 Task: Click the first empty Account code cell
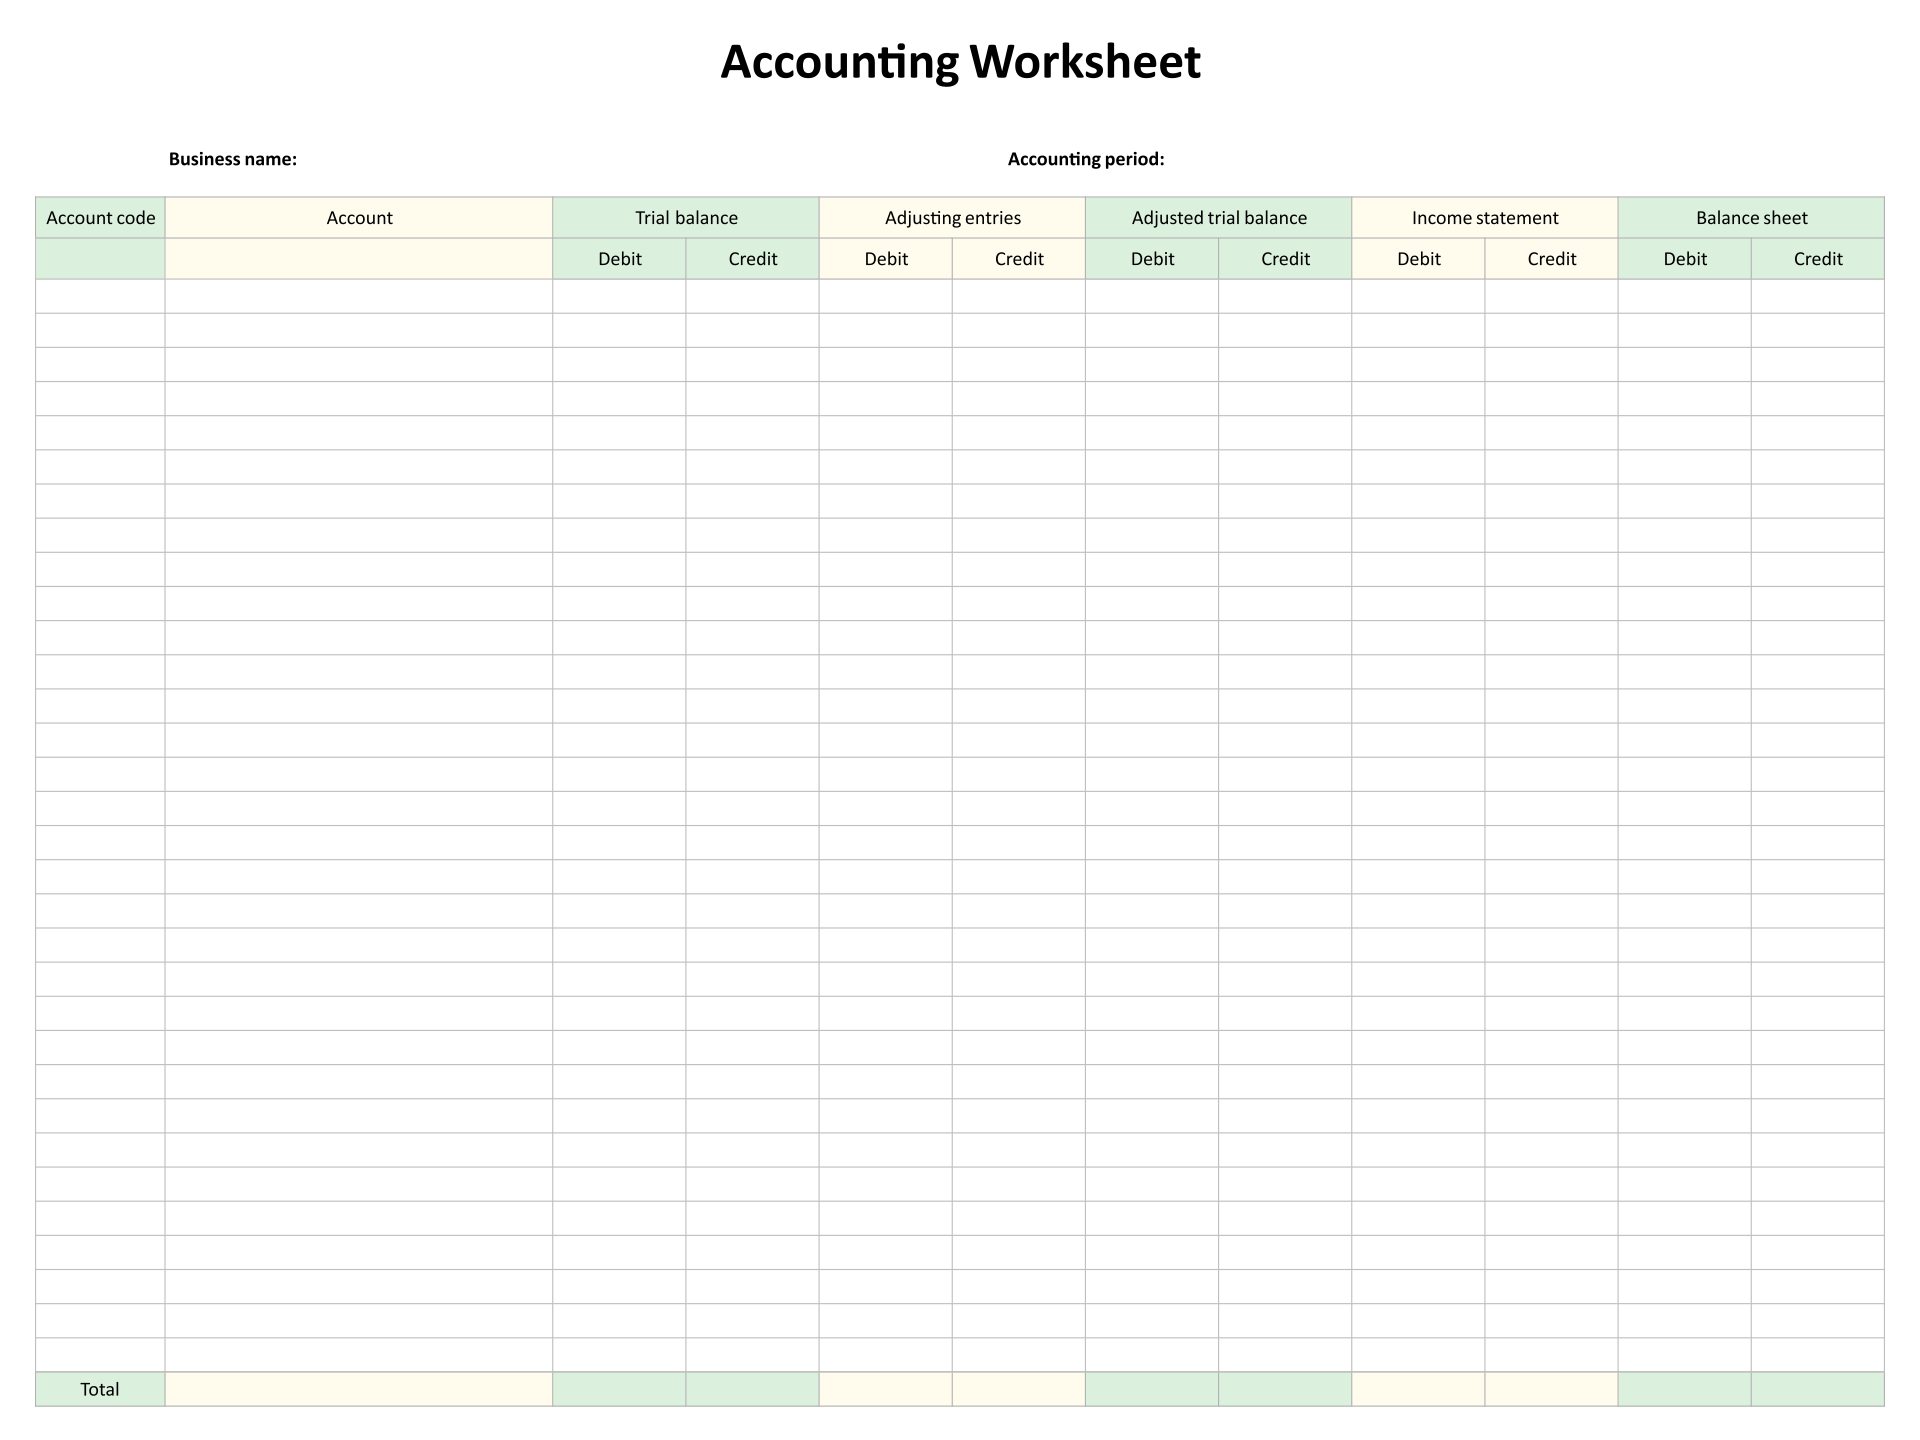100,296
